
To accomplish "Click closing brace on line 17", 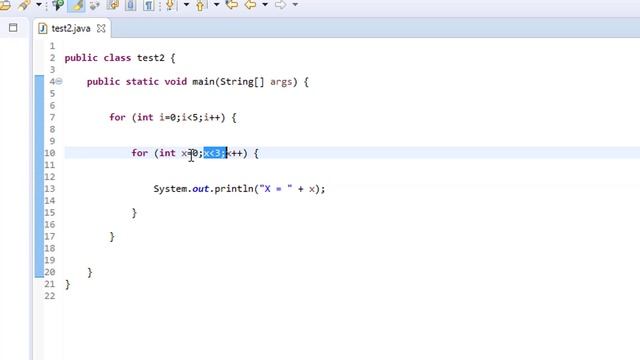I will click(112, 237).
